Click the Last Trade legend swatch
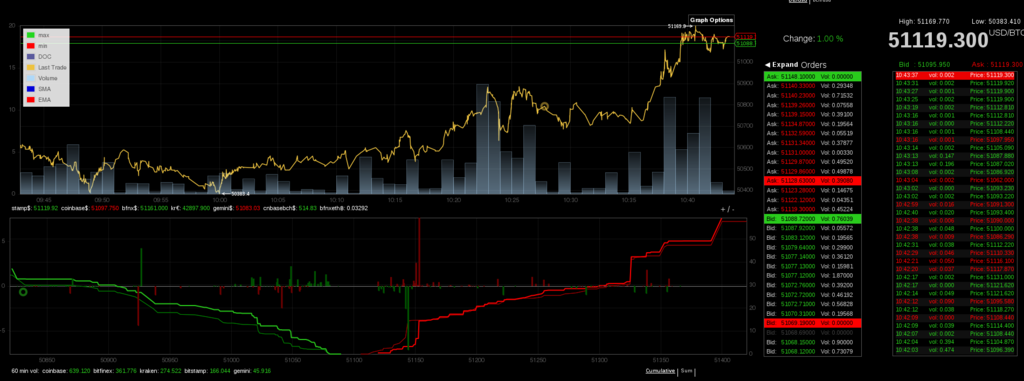 [30, 67]
